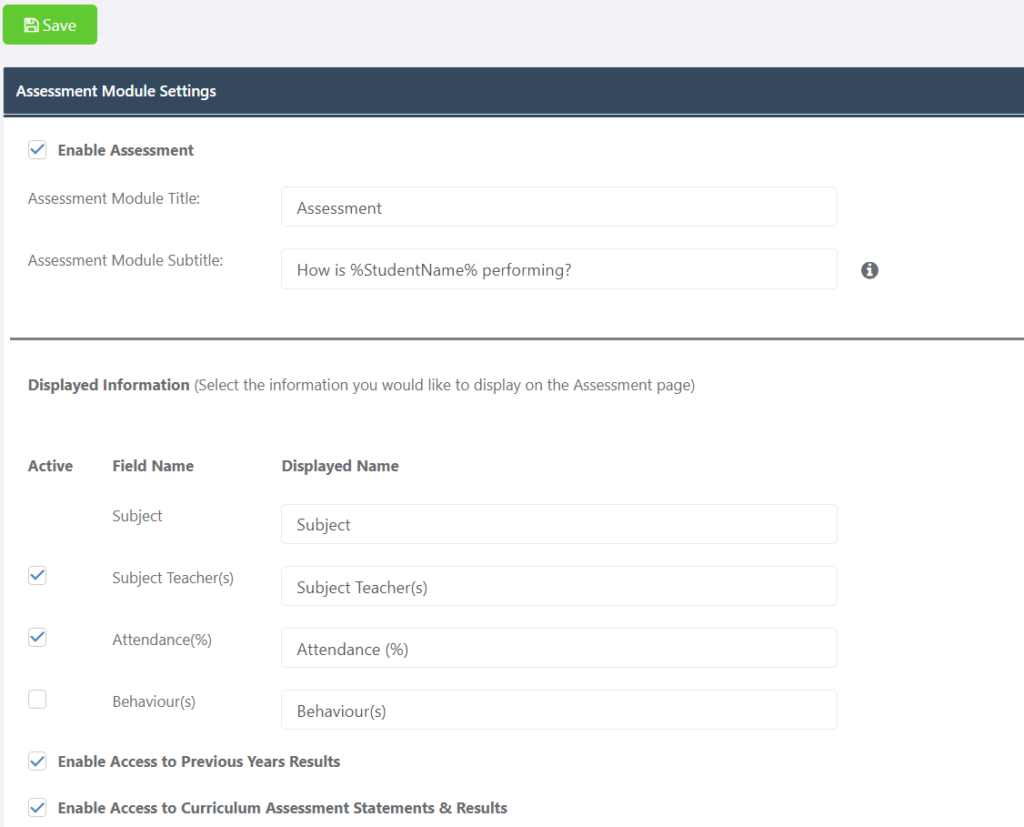Screen dimensions: 1024x827
Task: Click the Assessment Module Settings header bar
Action: click(x=514, y=91)
